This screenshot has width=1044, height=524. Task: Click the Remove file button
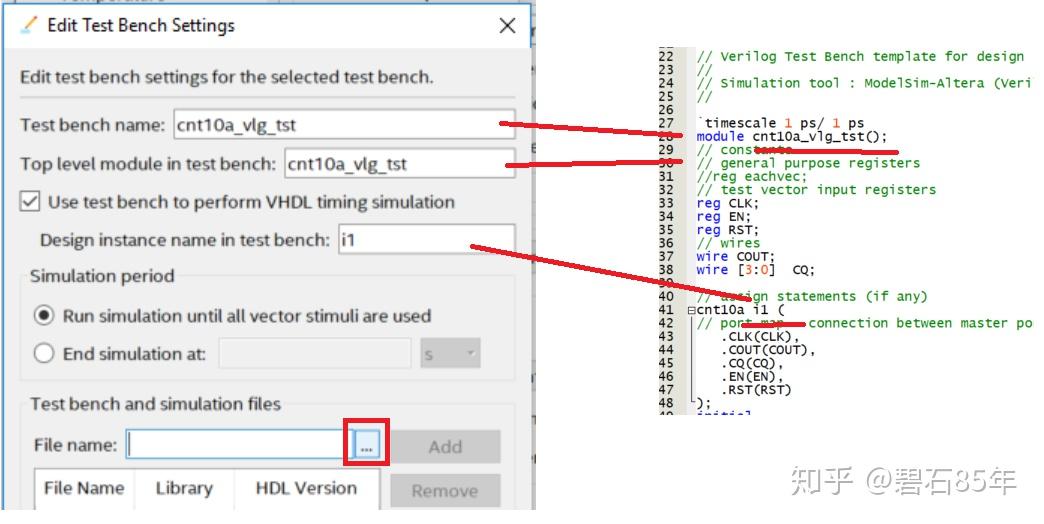click(x=445, y=491)
